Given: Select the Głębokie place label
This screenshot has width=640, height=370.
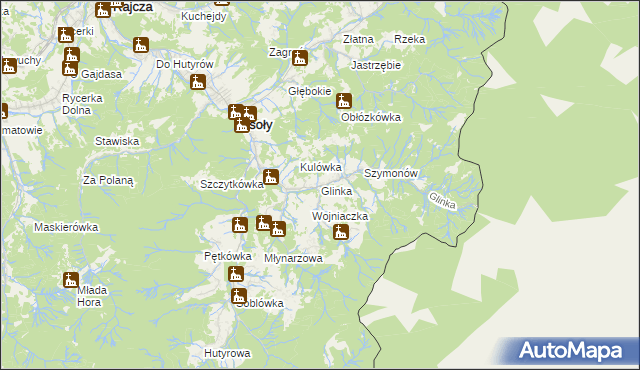Looking at the screenshot, I should [x=310, y=91].
